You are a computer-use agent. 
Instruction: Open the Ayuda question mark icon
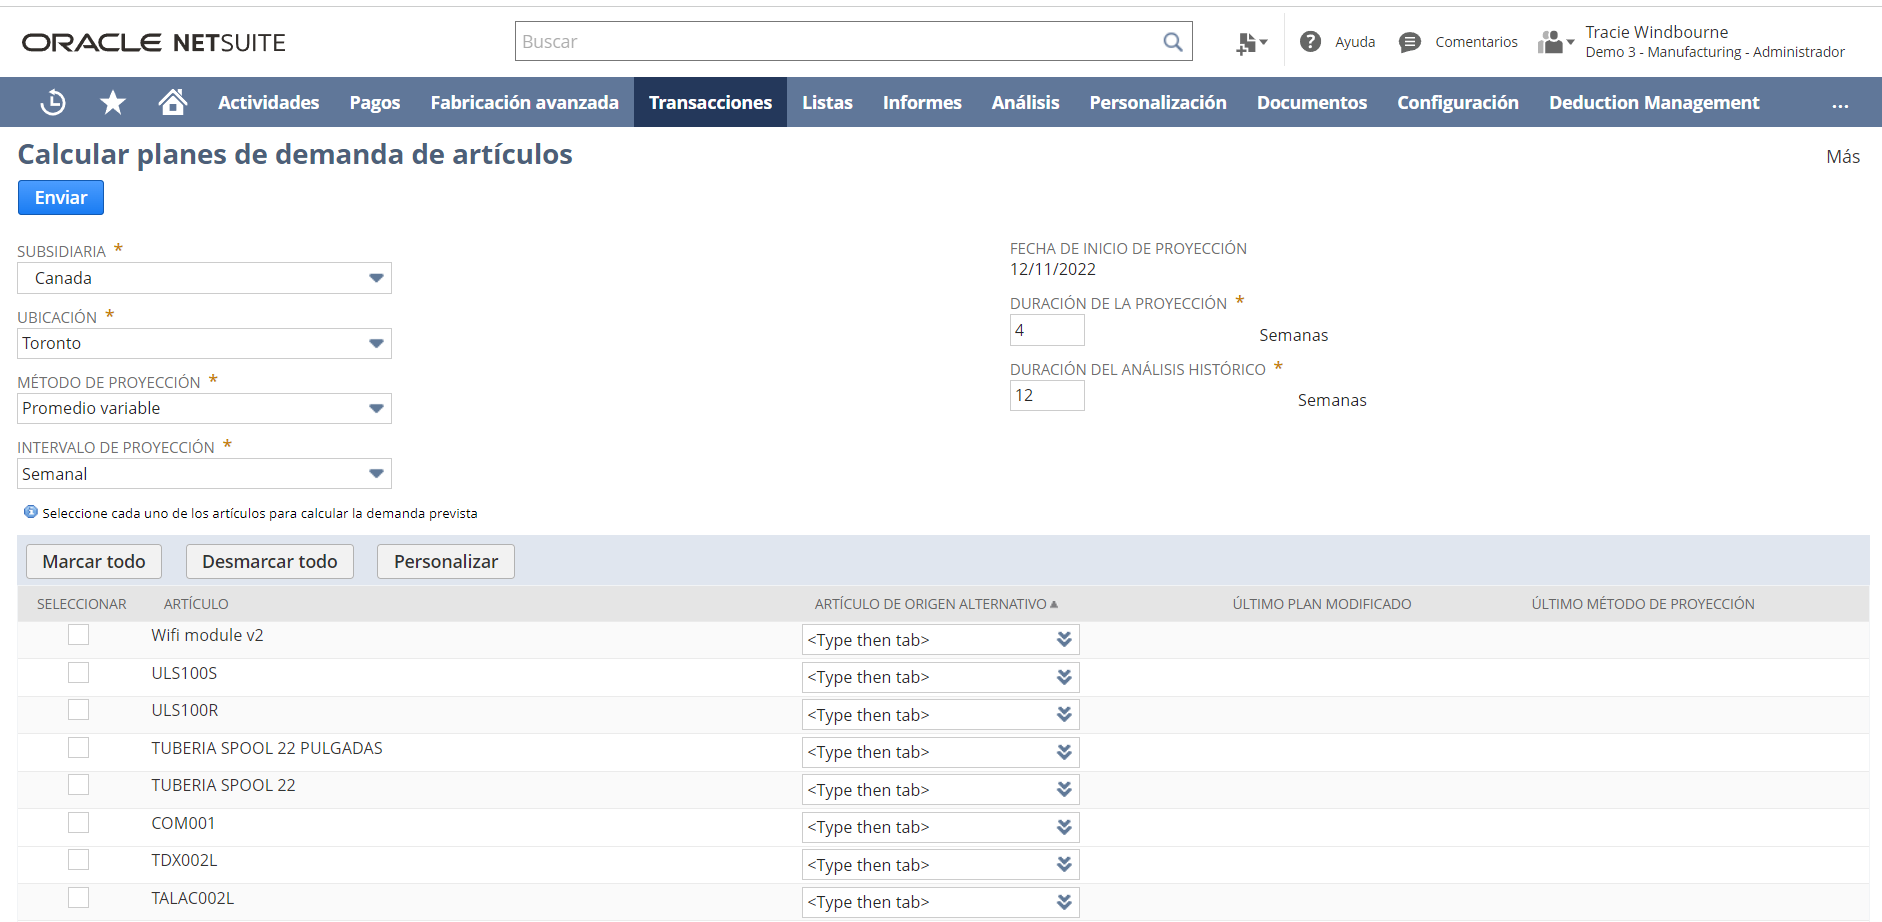[x=1310, y=41]
